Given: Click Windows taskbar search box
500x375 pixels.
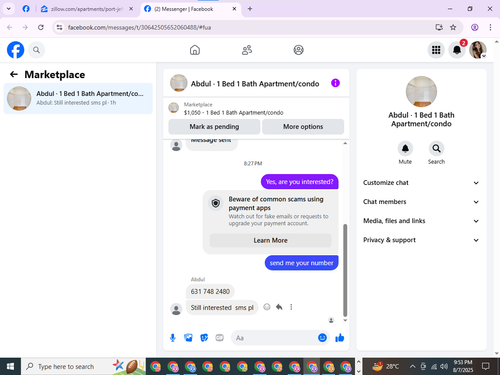Looking at the screenshot, I should [83, 367].
